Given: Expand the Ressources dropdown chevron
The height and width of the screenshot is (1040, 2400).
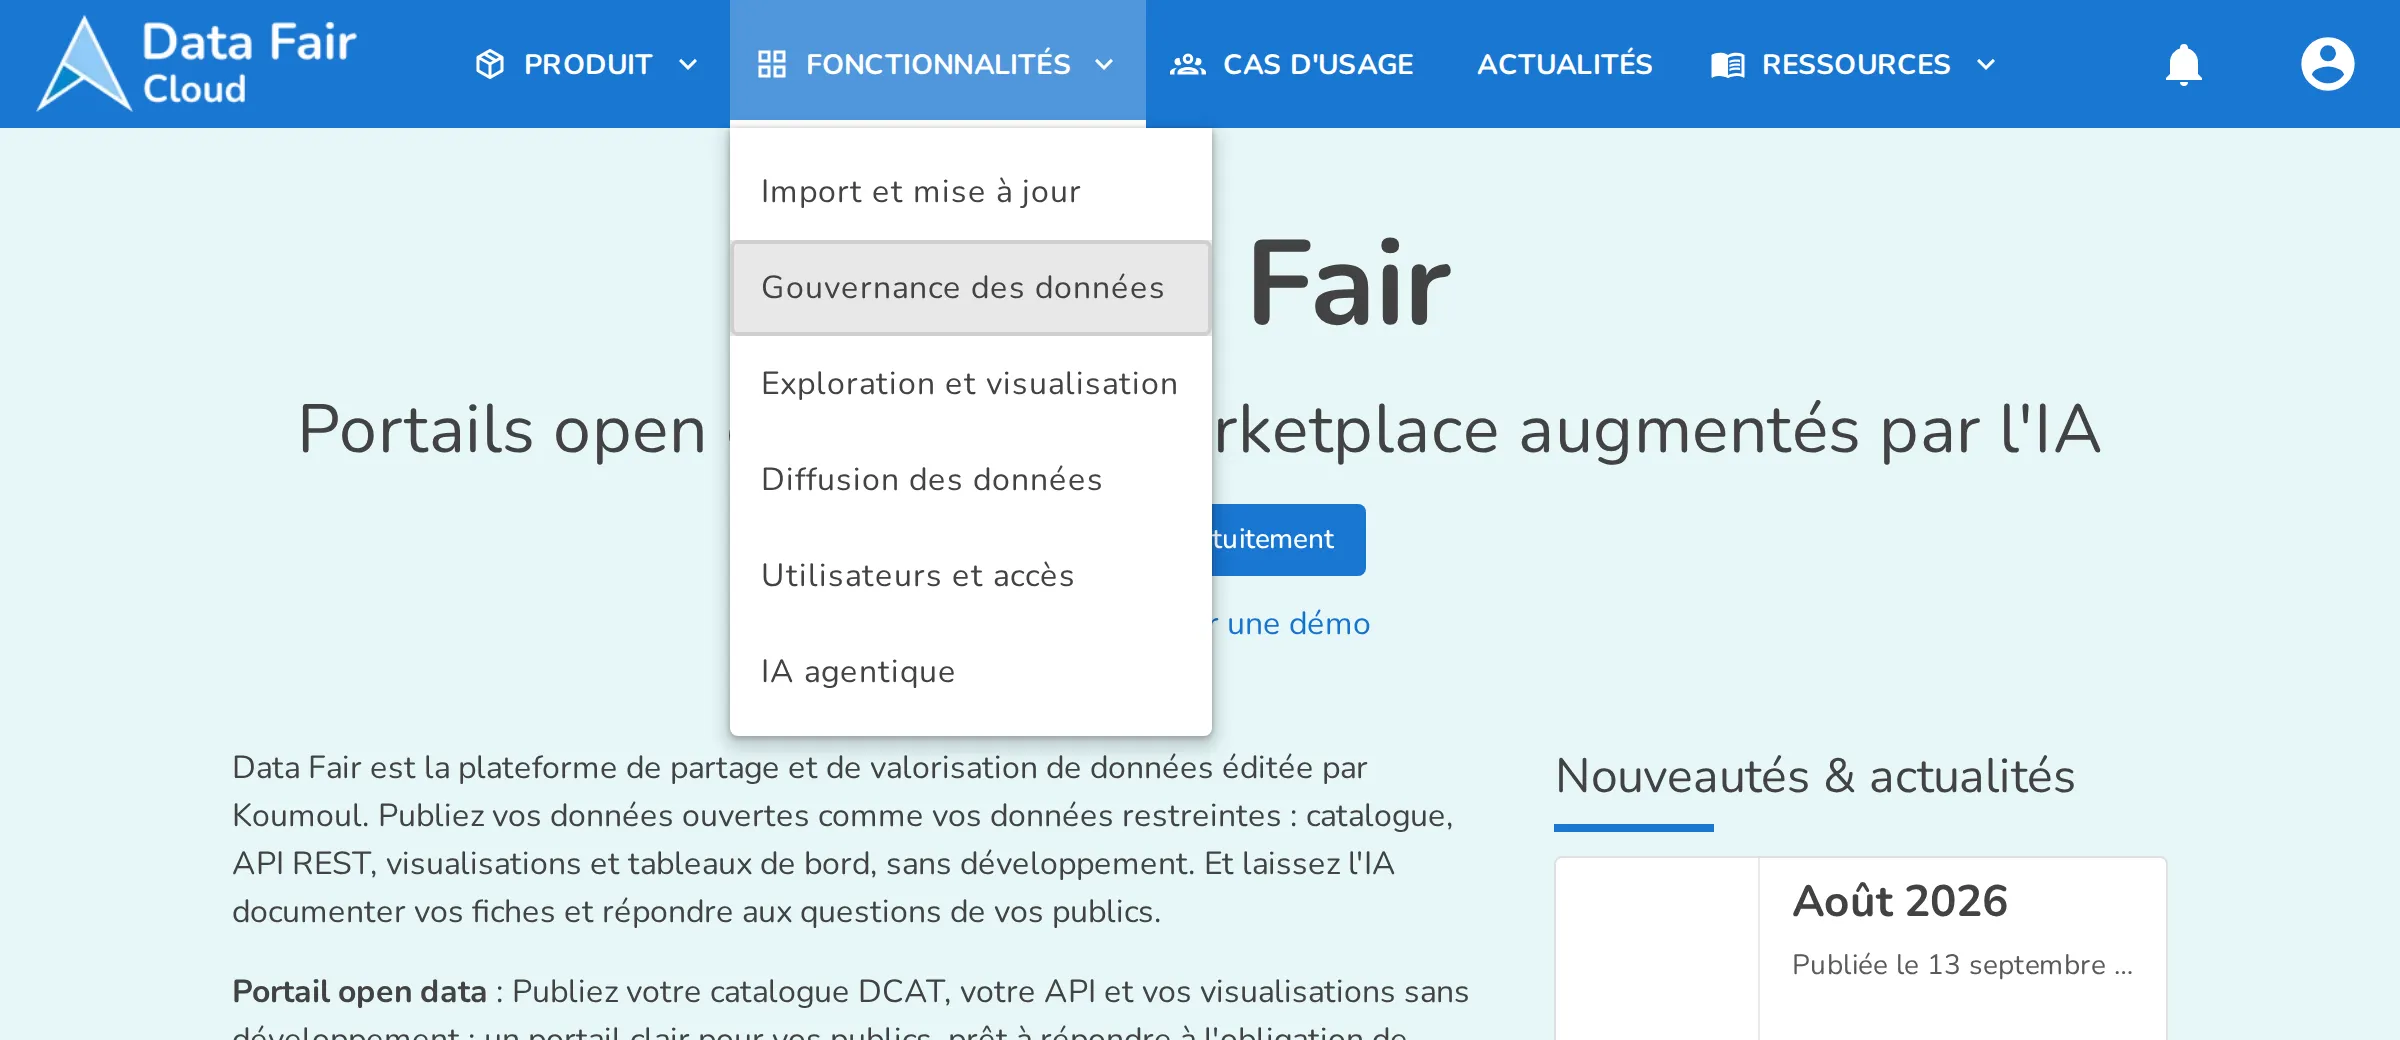Looking at the screenshot, I should [1986, 65].
